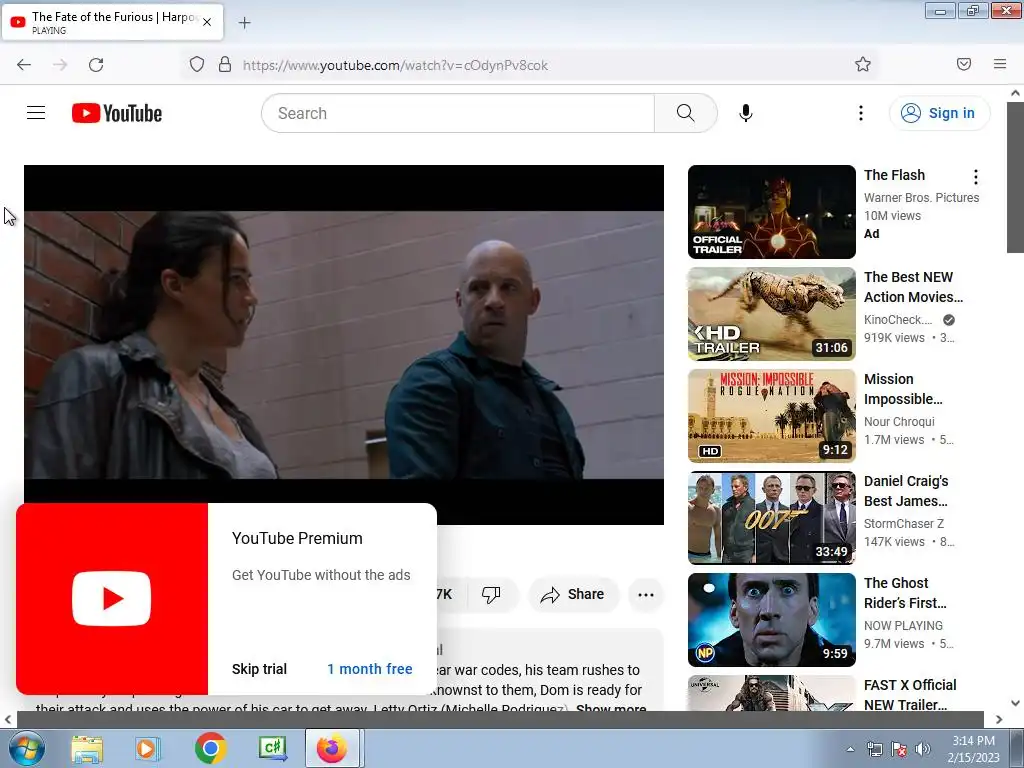Open options menu for The Flash ad
1024x768 pixels.
coord(976,177)
